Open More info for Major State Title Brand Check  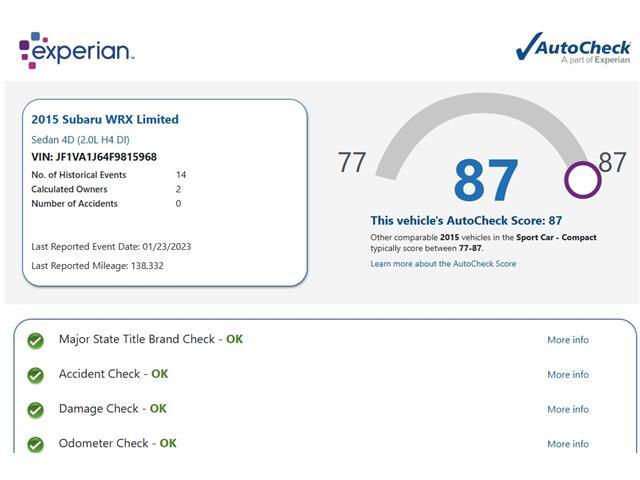(568, 340)
